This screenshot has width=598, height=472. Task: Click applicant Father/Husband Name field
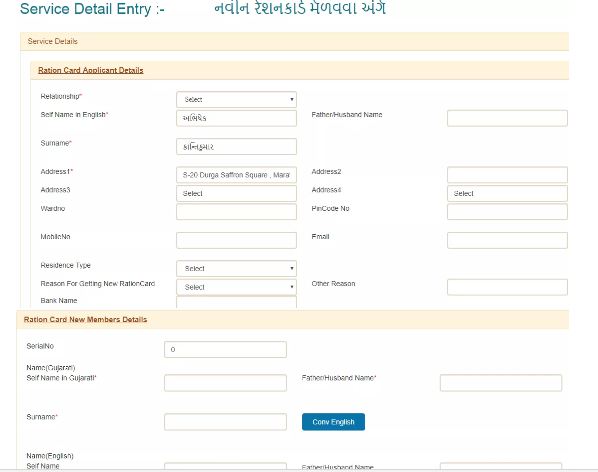507,118
